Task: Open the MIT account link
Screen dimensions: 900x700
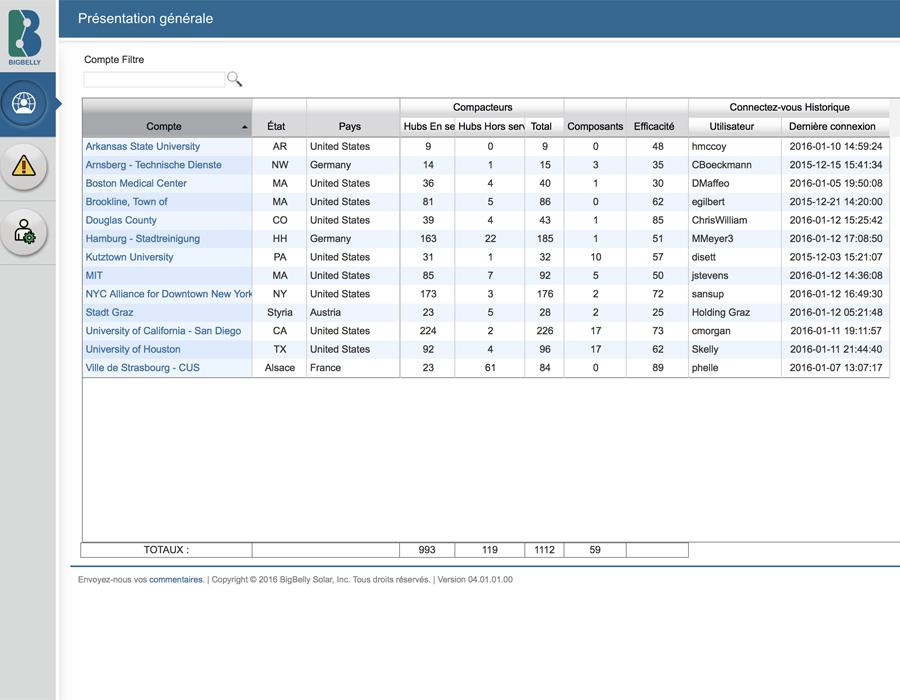Action: pos(94,275)
